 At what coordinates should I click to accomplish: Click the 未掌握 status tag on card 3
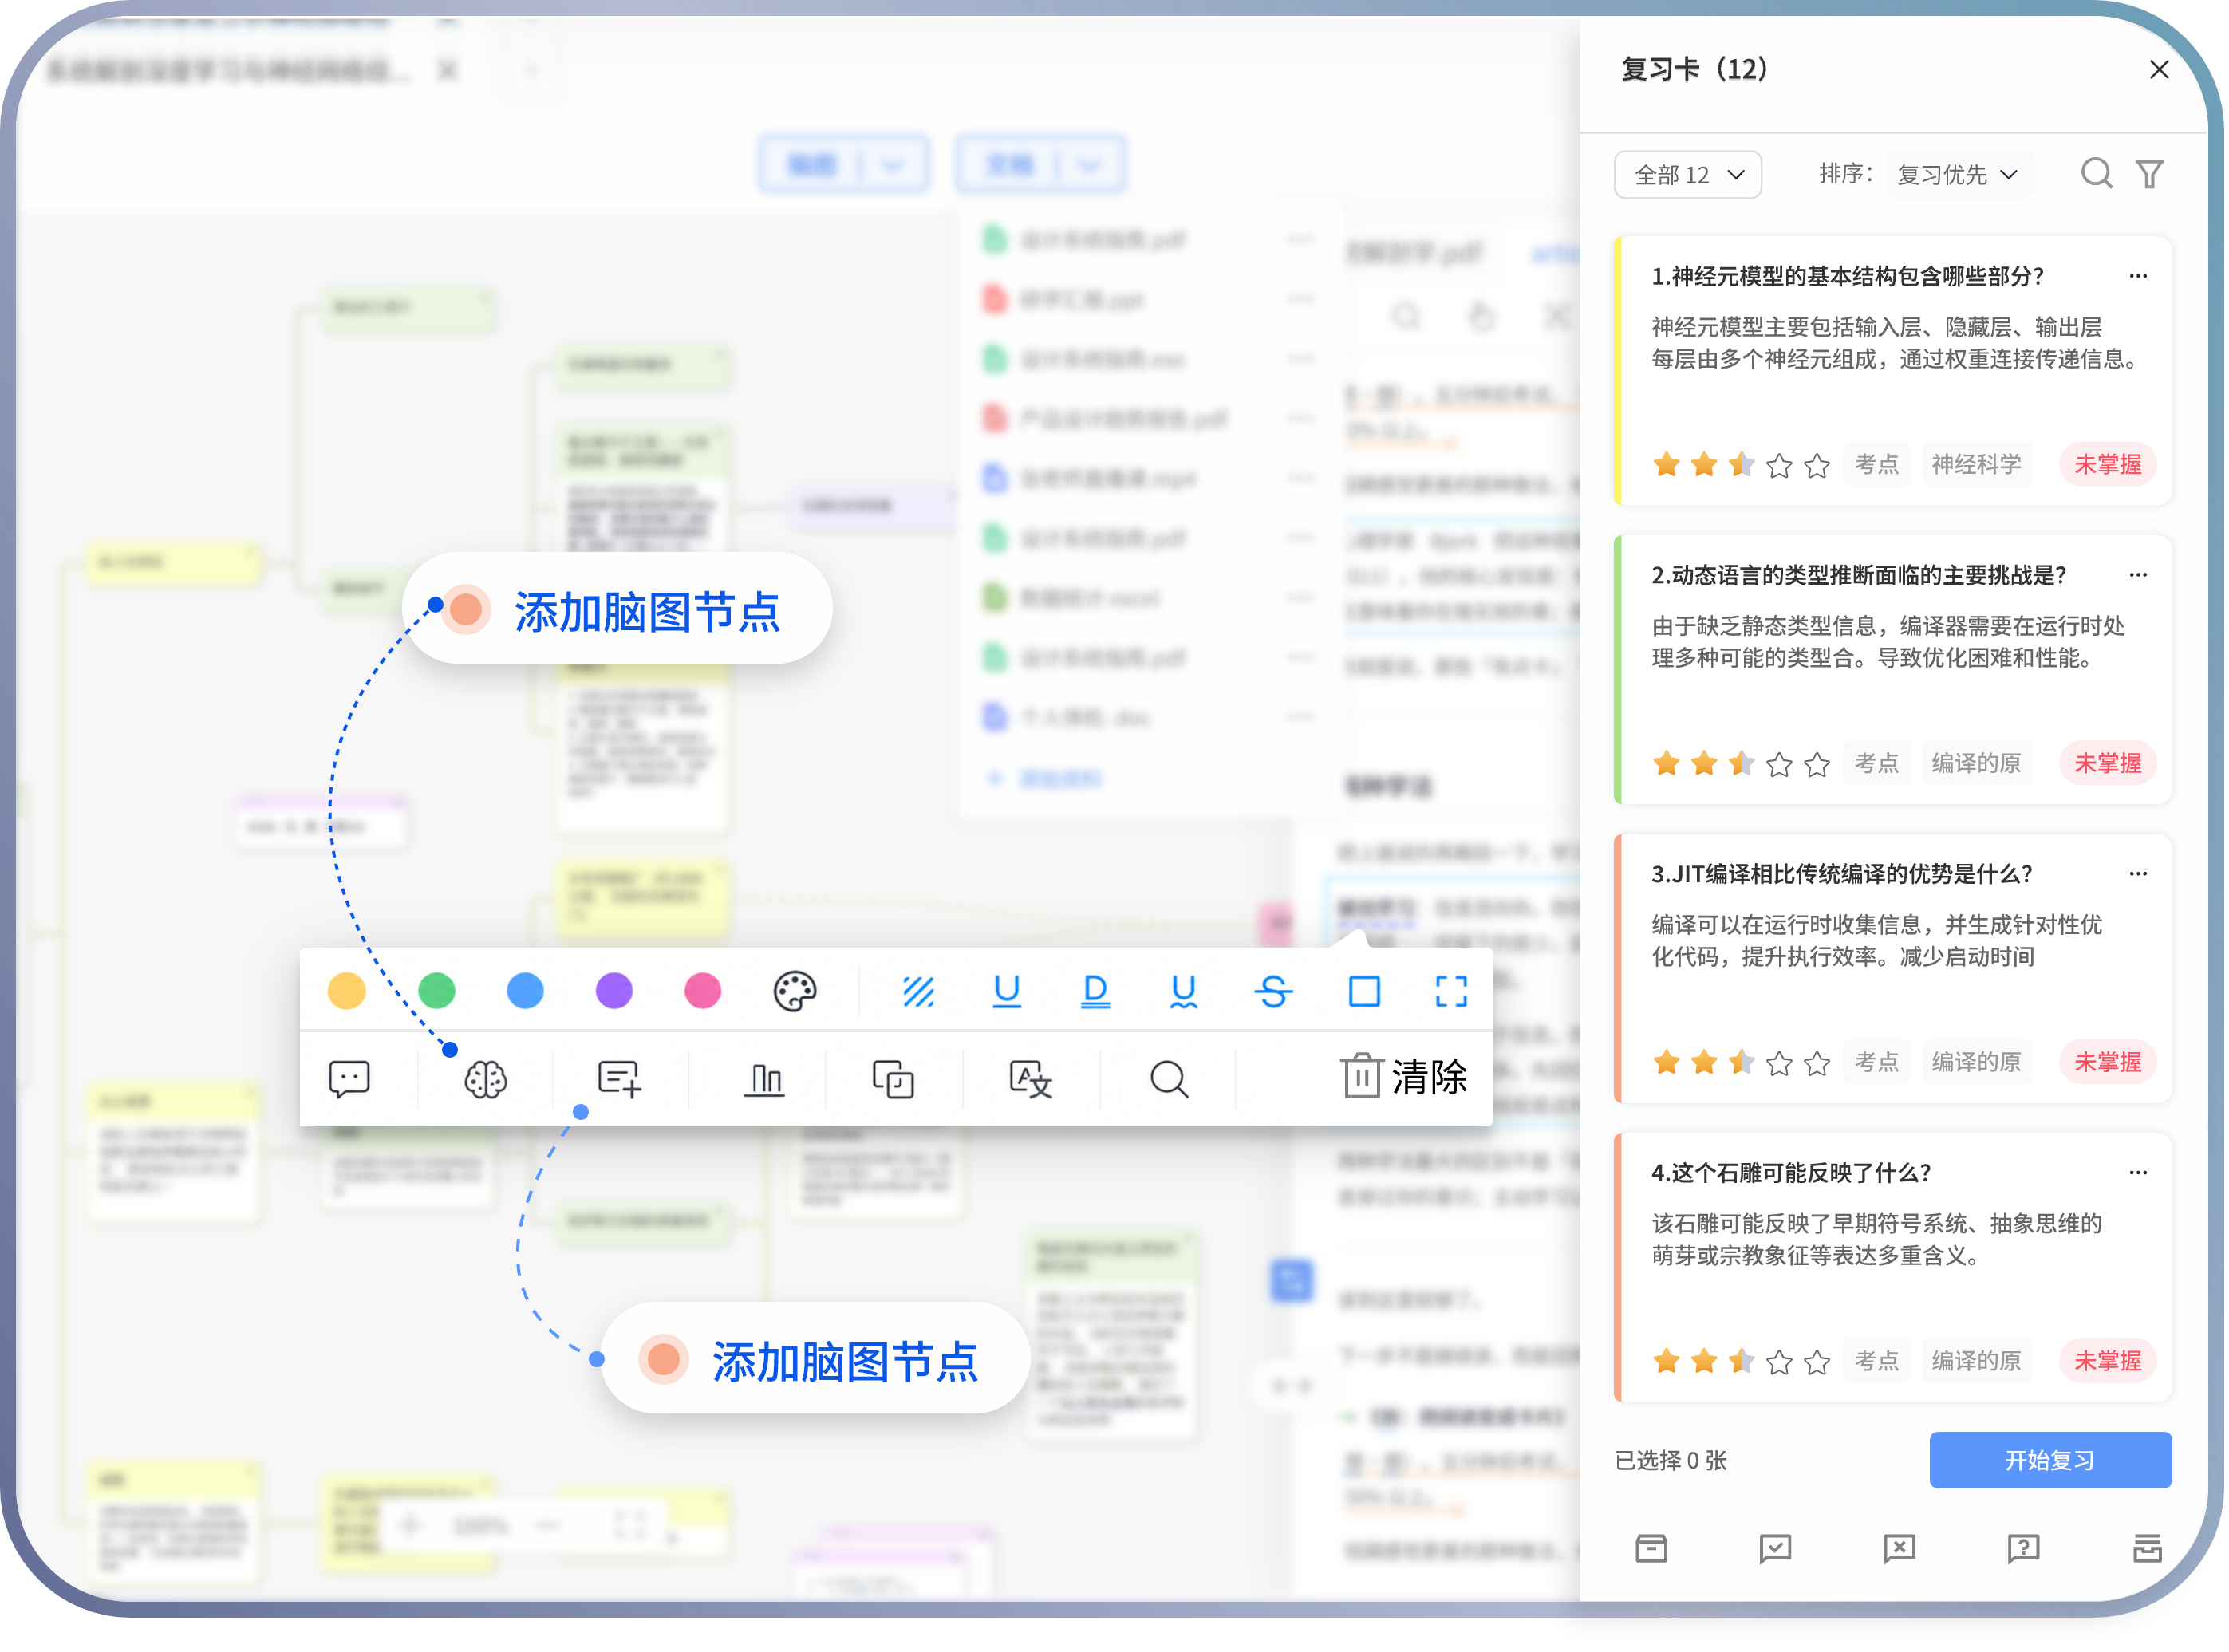click(2108, 1063)
